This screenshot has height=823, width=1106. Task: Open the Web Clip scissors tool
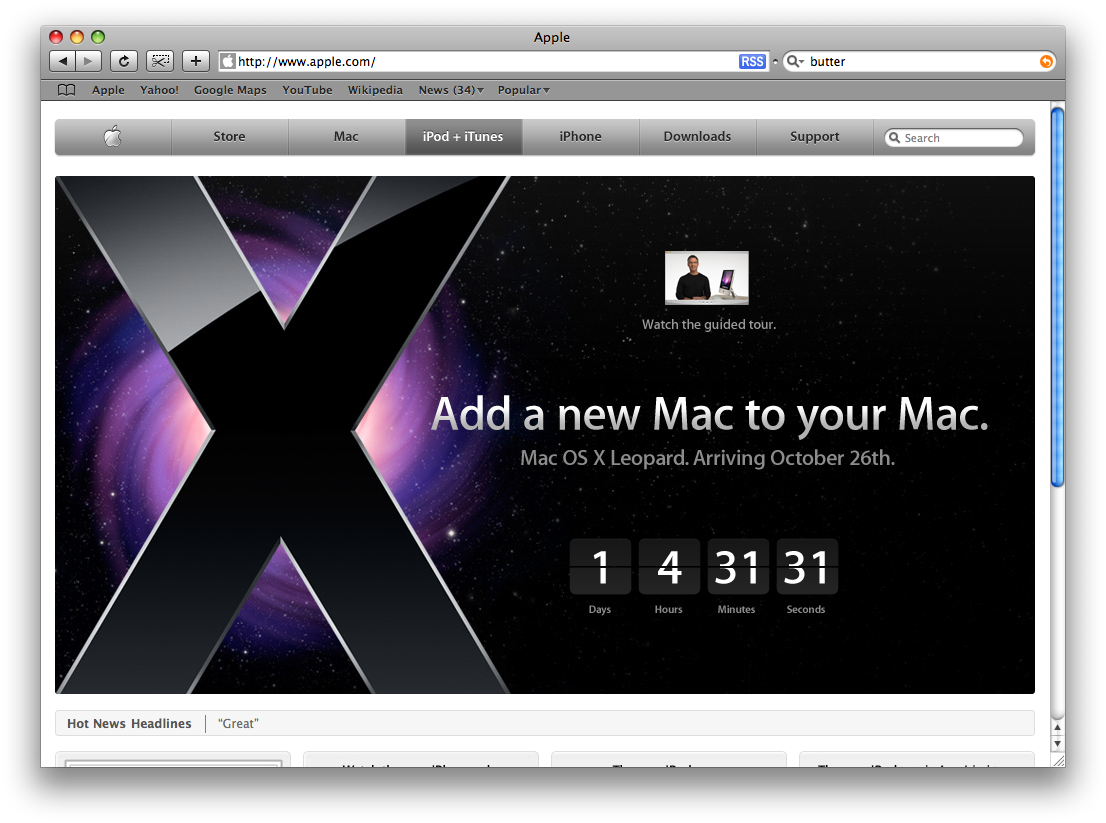160,61
